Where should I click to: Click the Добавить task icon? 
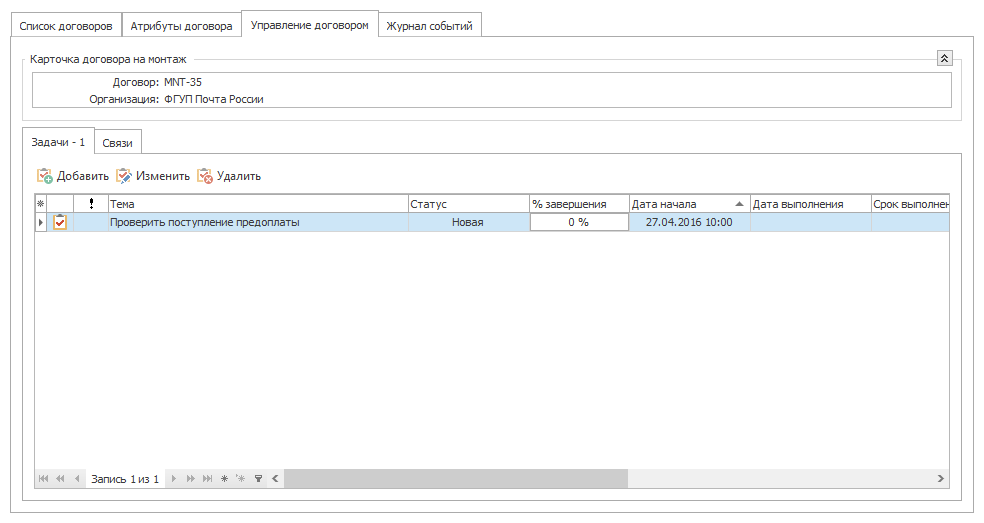[x=45, y=176]
